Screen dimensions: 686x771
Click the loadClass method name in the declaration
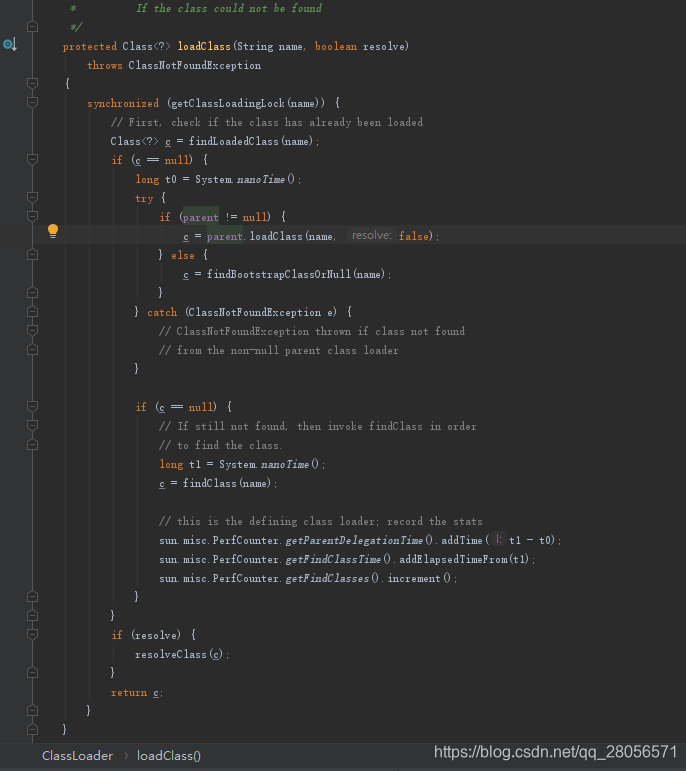(204, 46)
